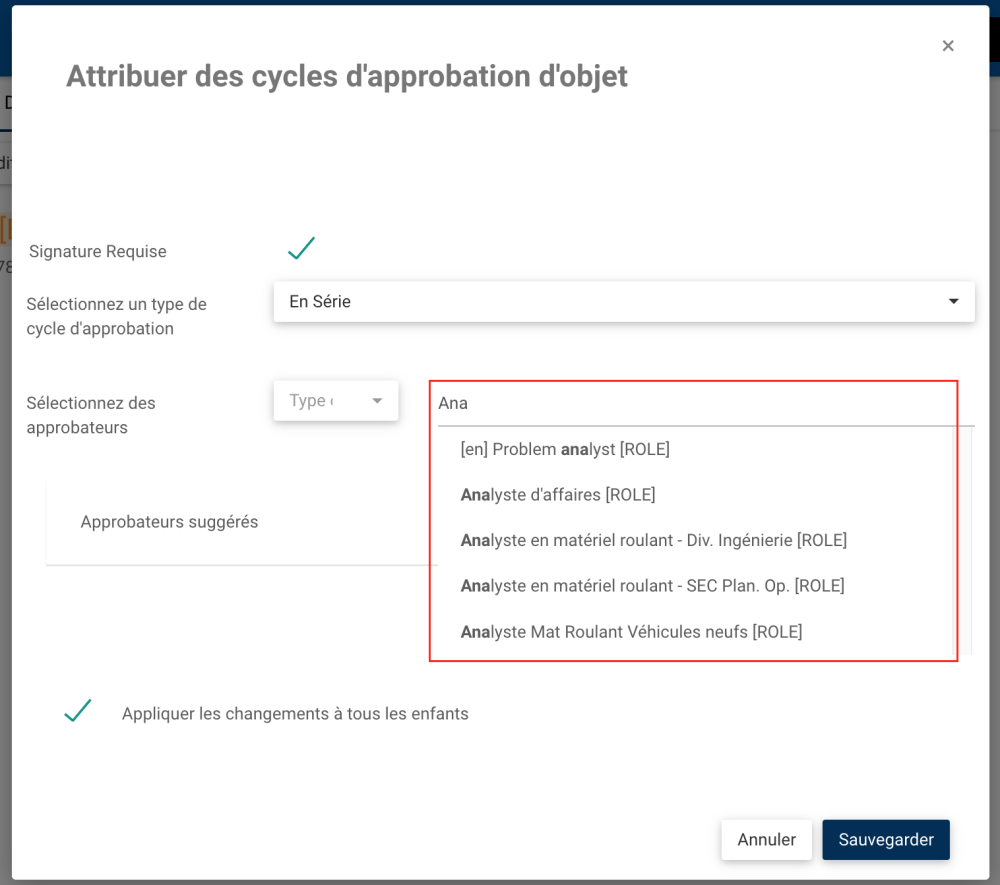Select [en] Problem analyst [ROLE] suggestion
This screenshot has width=1000, height=885.
pos(565,450)
